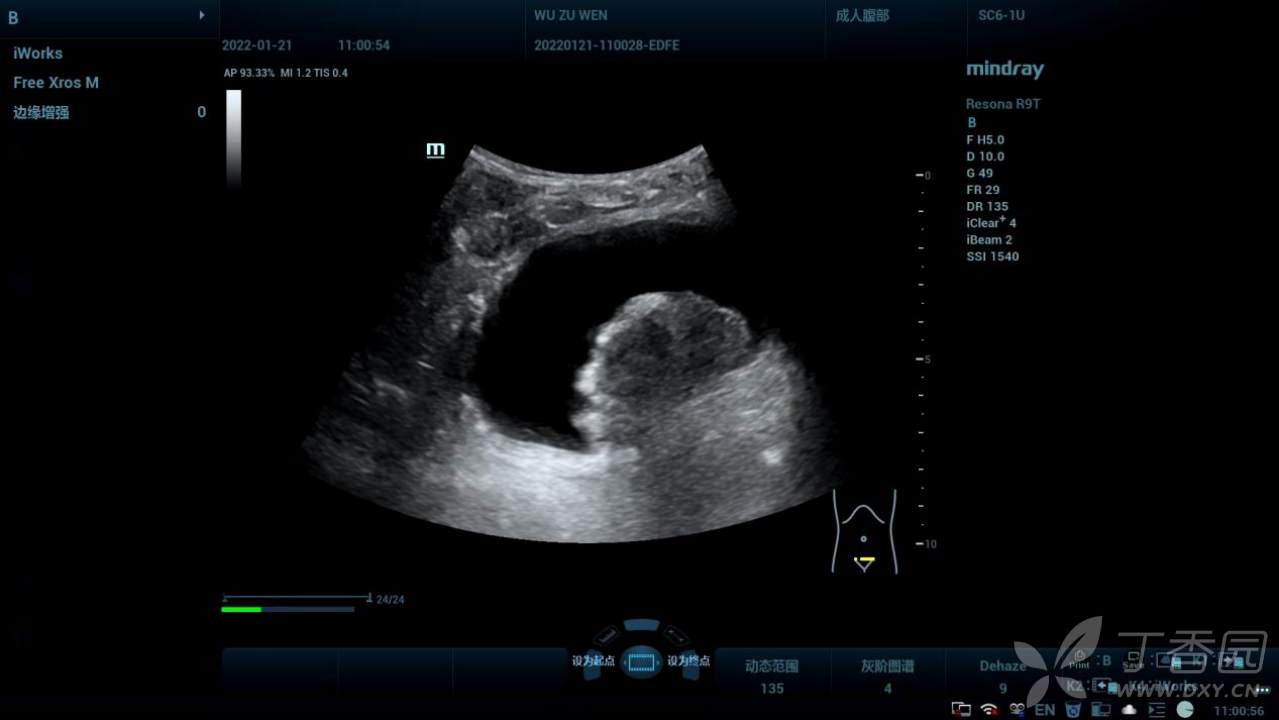
Task: Click 设为终点 set end point button
Action: (x=689, y=661)
